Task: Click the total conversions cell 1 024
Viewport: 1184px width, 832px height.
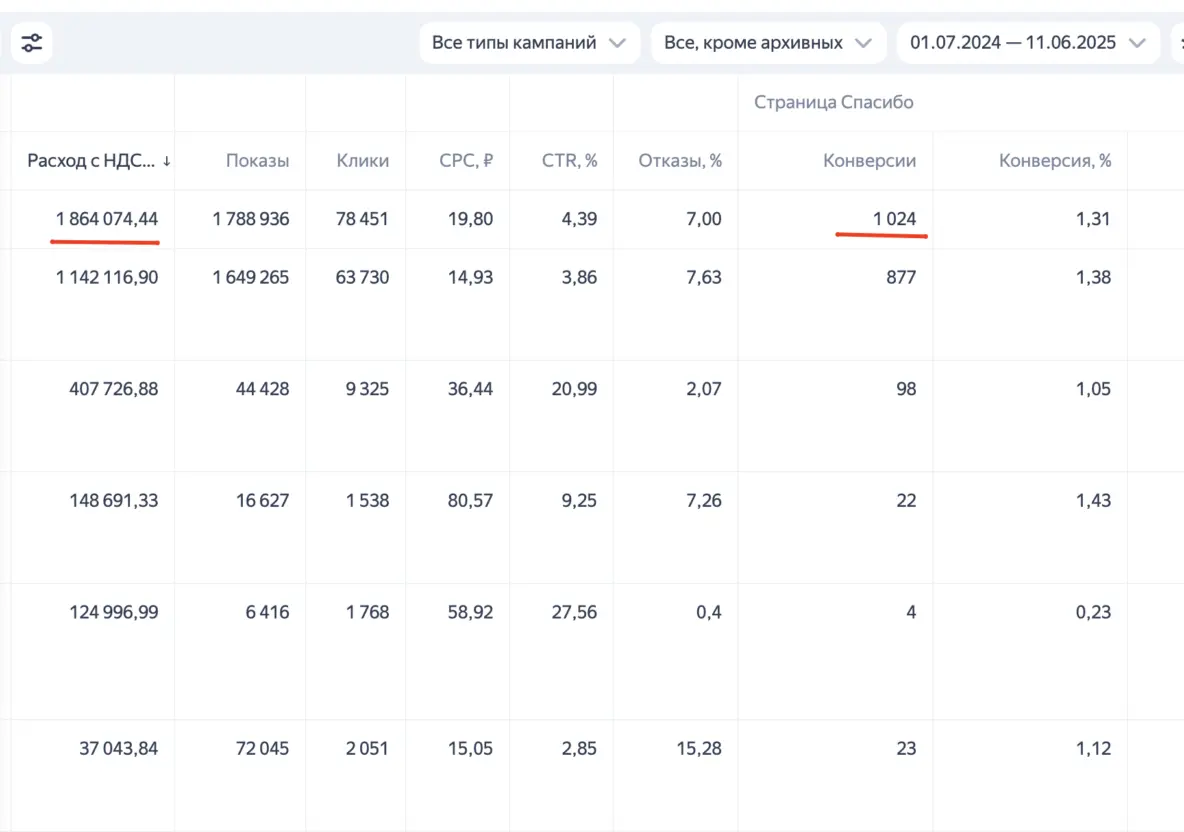Action: 894,219
